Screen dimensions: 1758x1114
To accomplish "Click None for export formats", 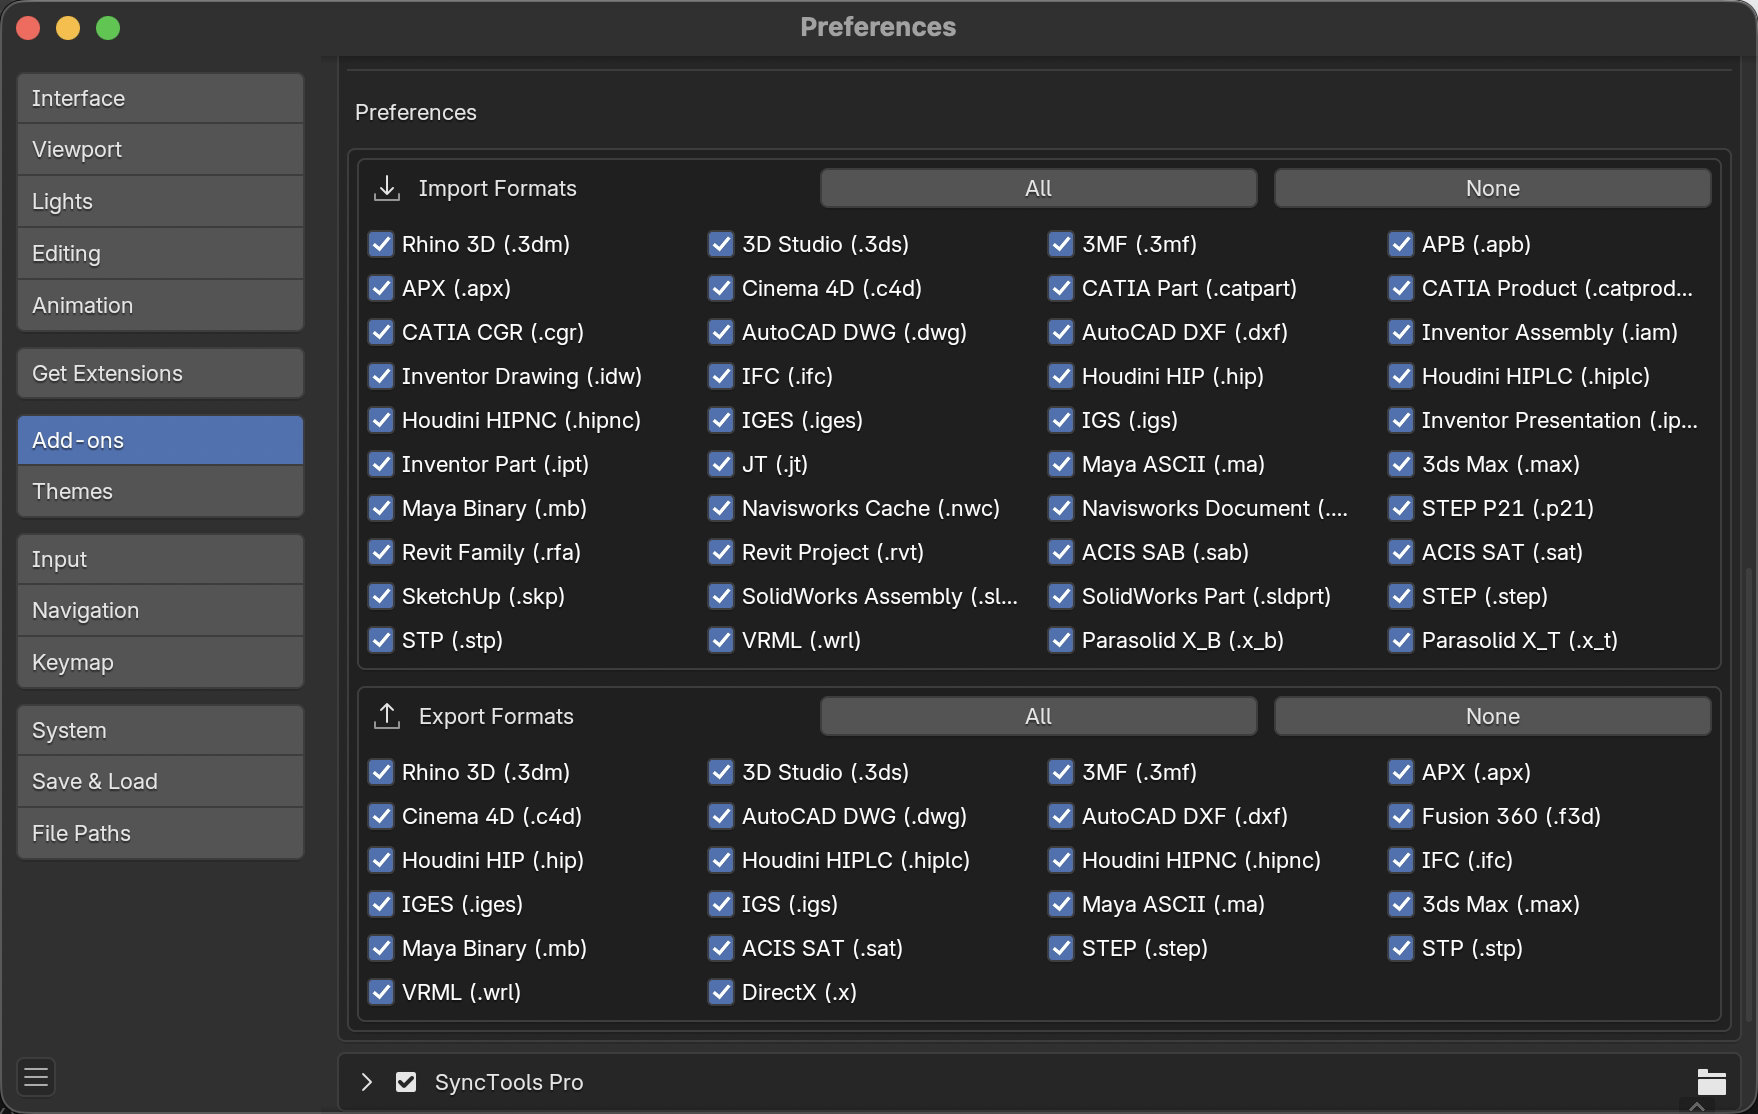I will click(1492, 716).
